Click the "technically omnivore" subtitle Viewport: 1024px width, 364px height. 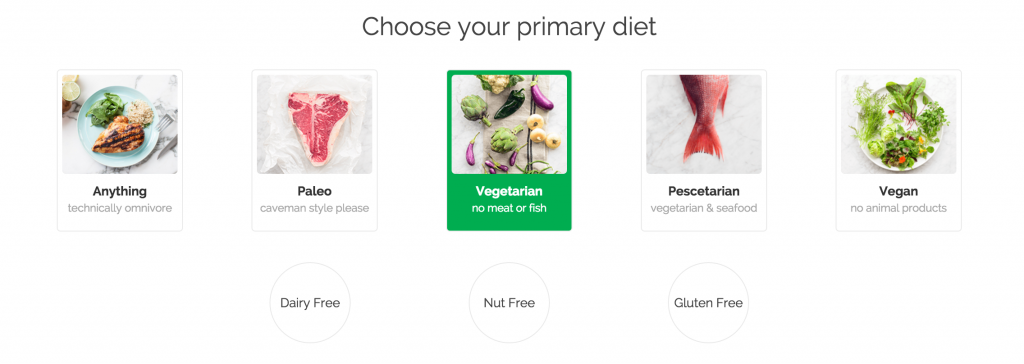pos(120,208)
